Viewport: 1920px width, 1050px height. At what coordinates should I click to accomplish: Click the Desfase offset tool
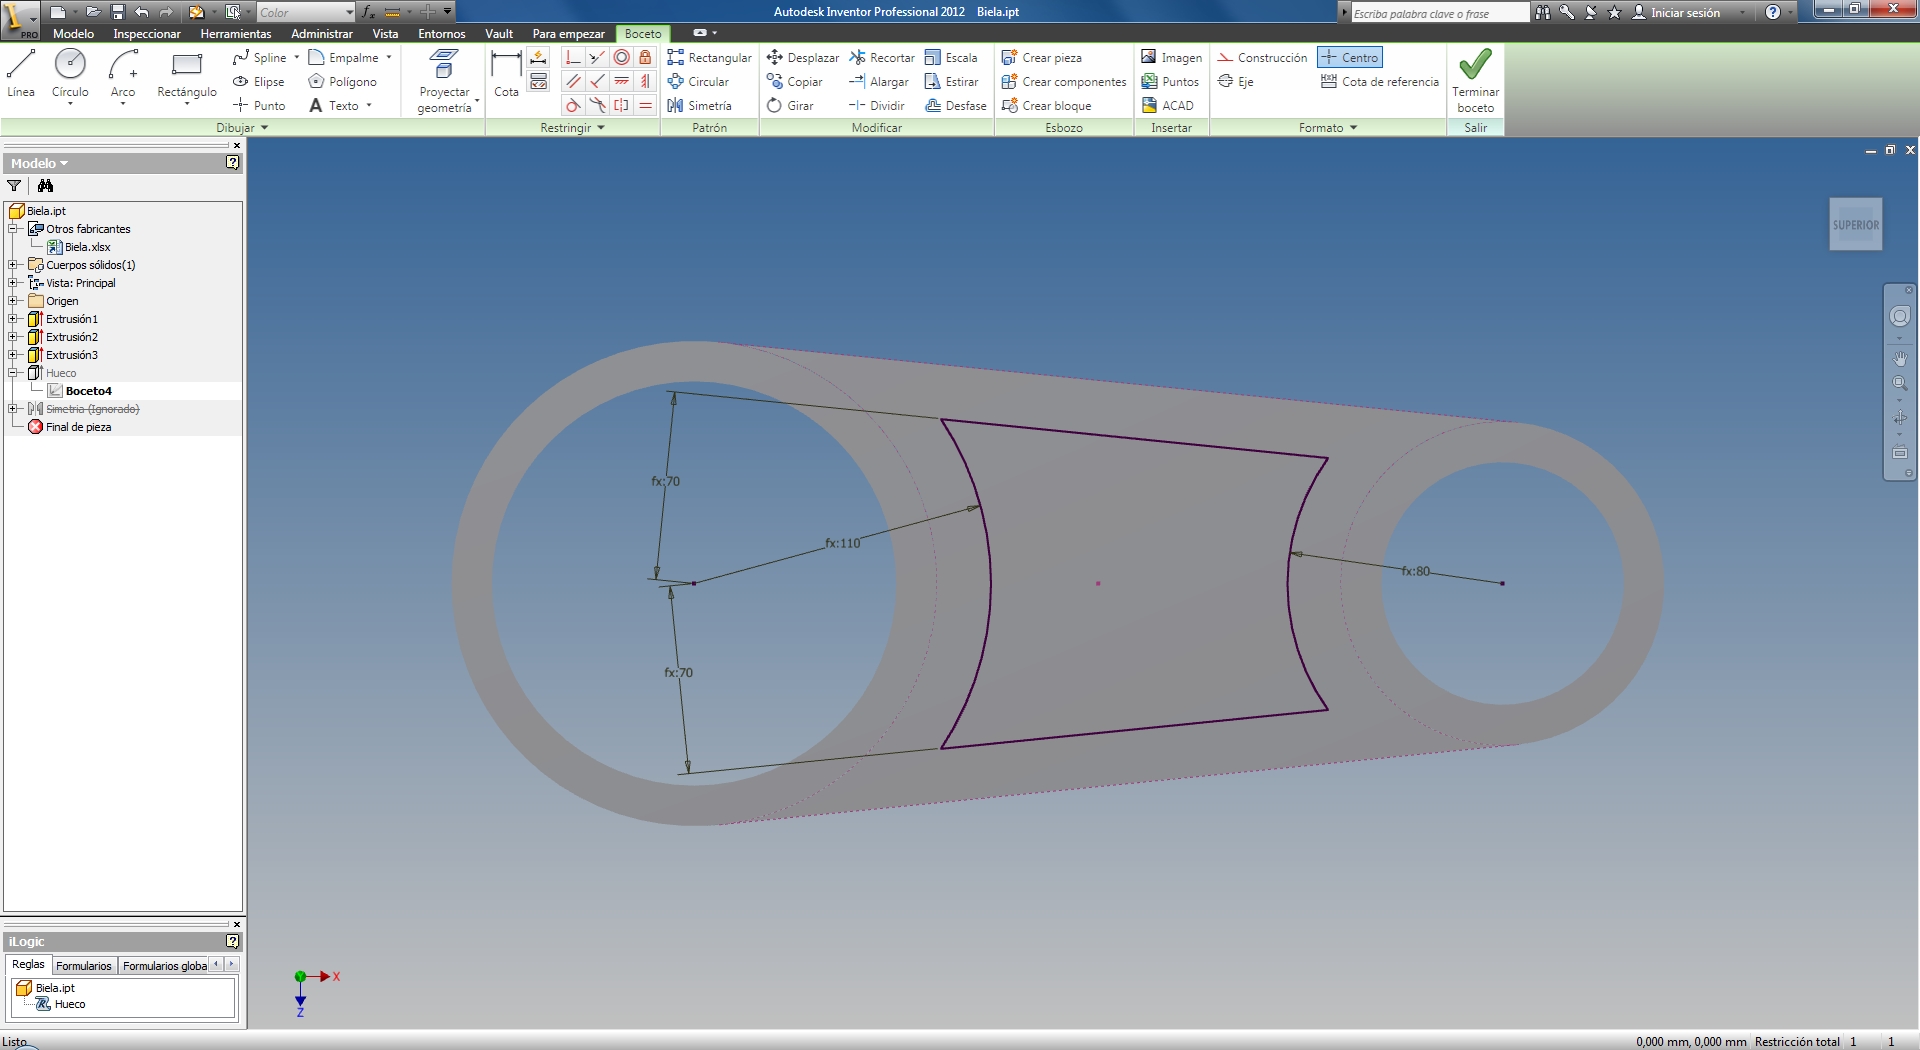click(956, 106)
